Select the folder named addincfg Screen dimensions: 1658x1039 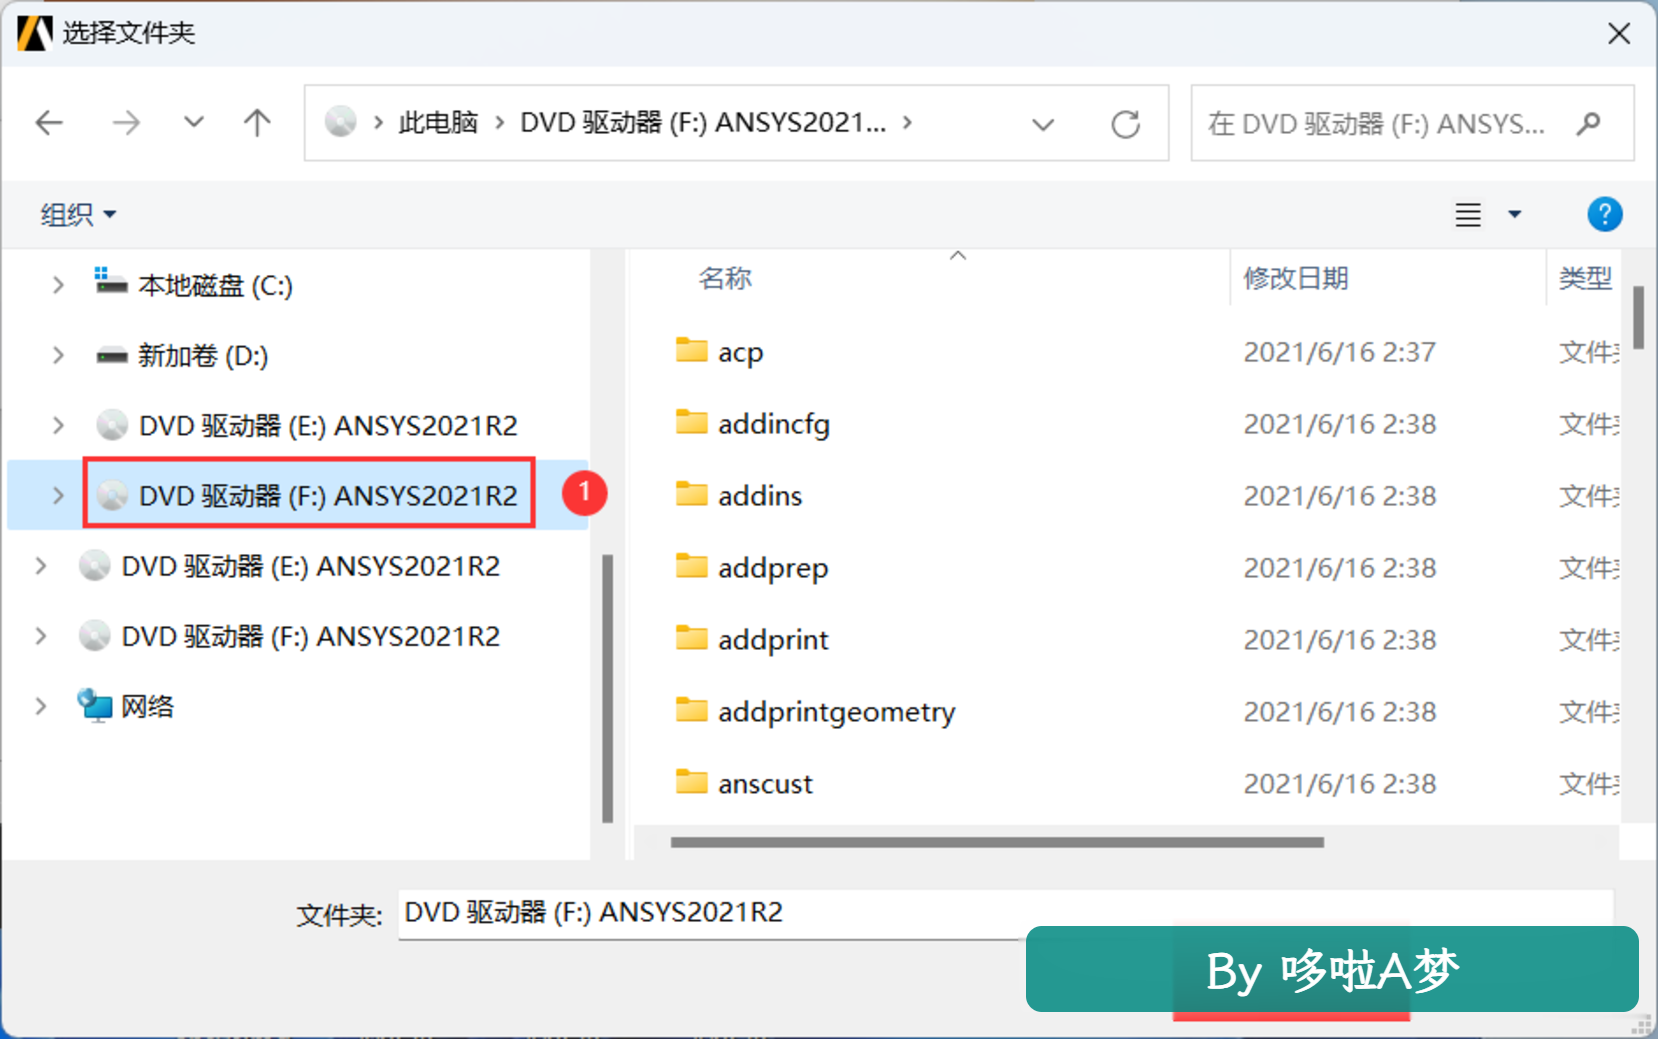[774, 424]
